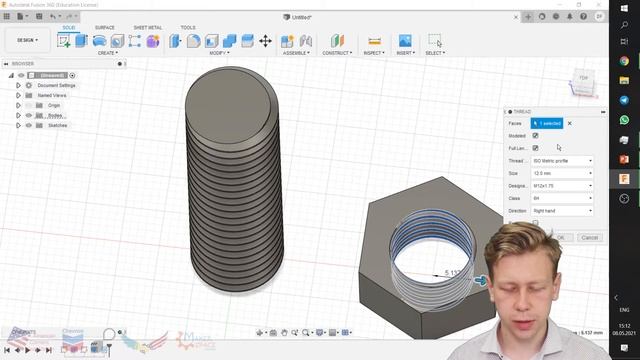Open the Designation dropdown M12x1.75
Viewport: 640px width, 360px height.
tap(562, 186)
